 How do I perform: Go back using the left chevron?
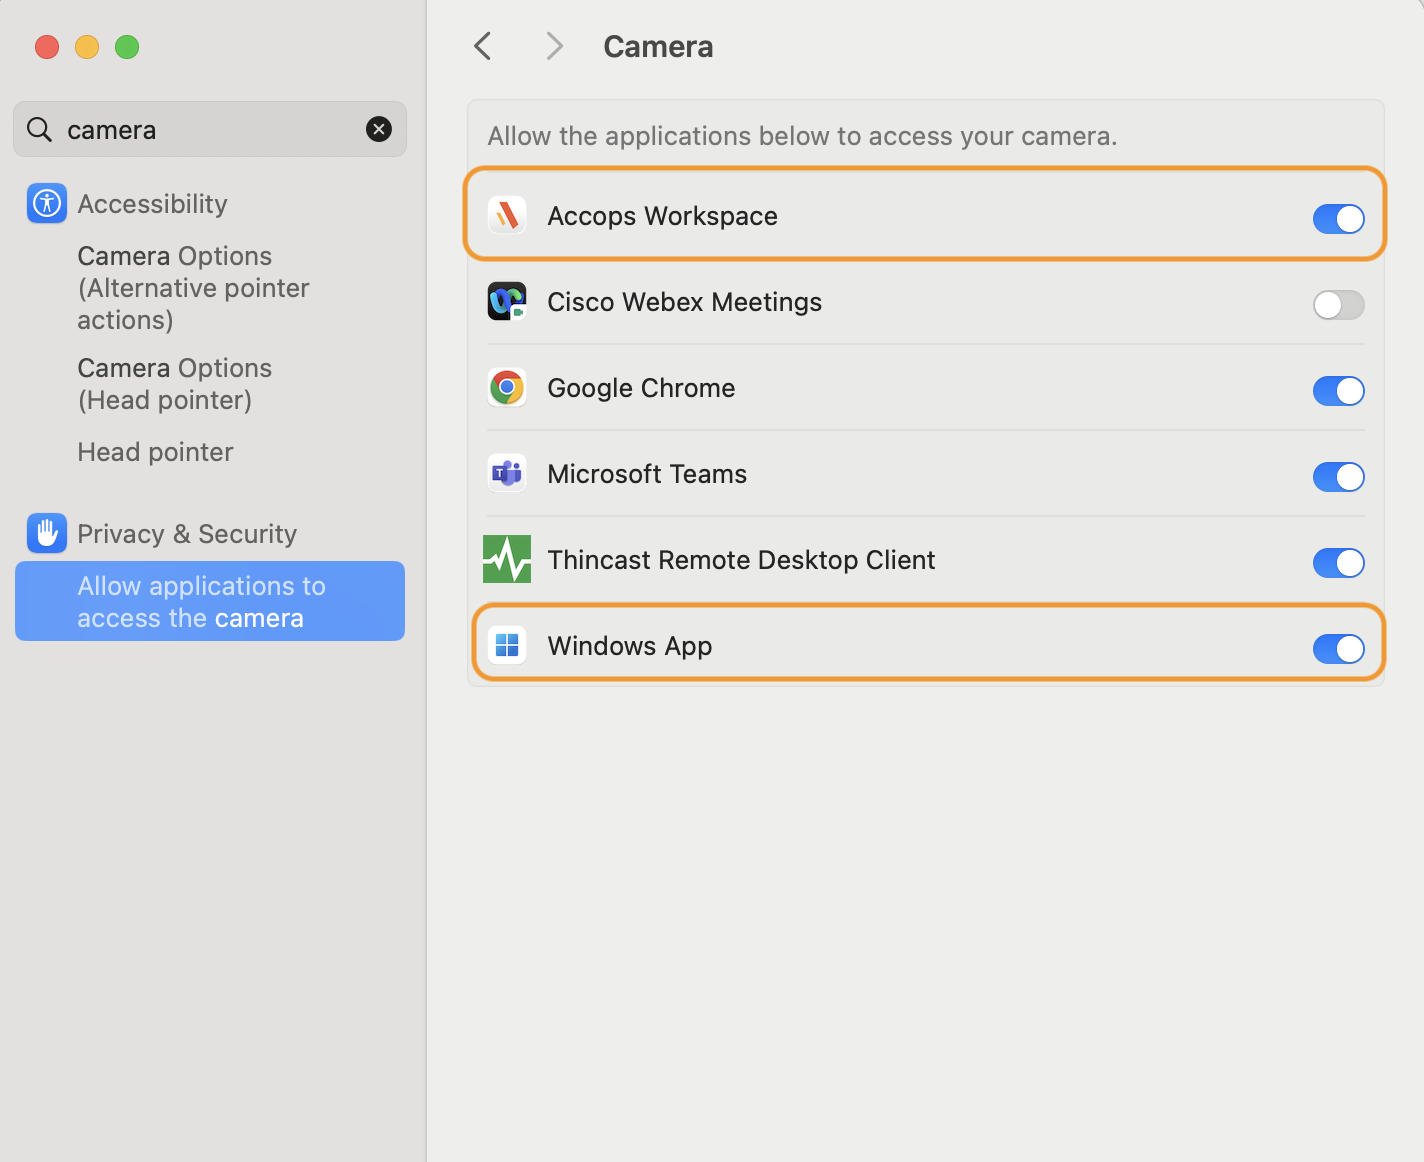click(x=483, y=46)
